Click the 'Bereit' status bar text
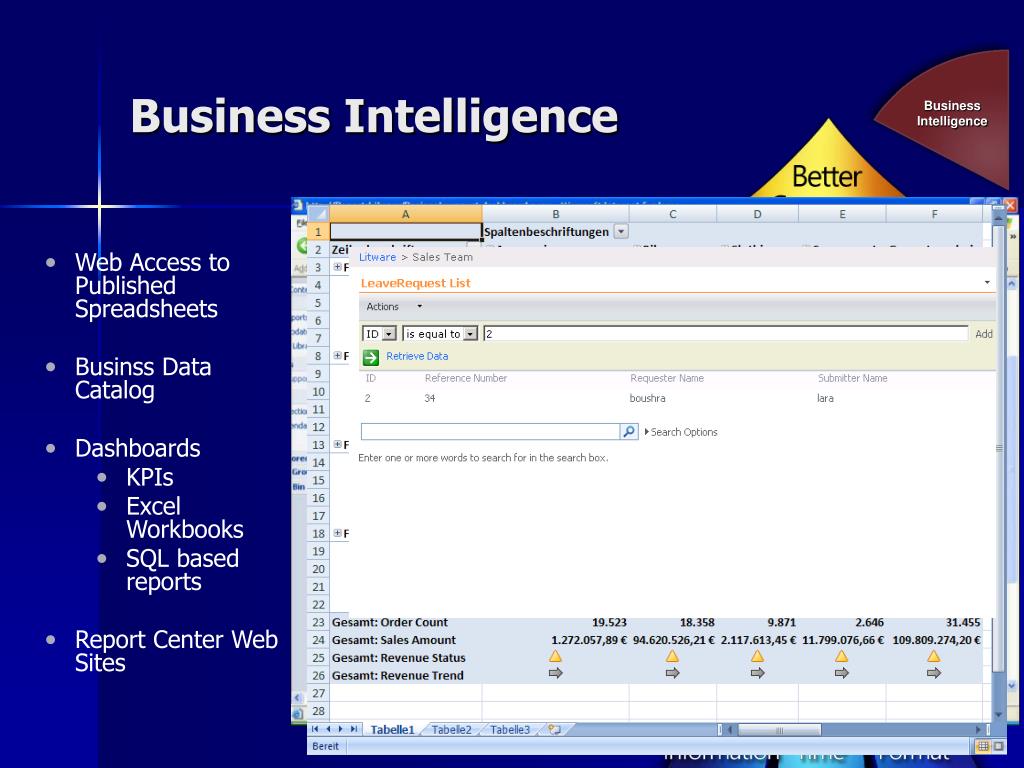1024x768 pixels. click(x=325, y=746)
